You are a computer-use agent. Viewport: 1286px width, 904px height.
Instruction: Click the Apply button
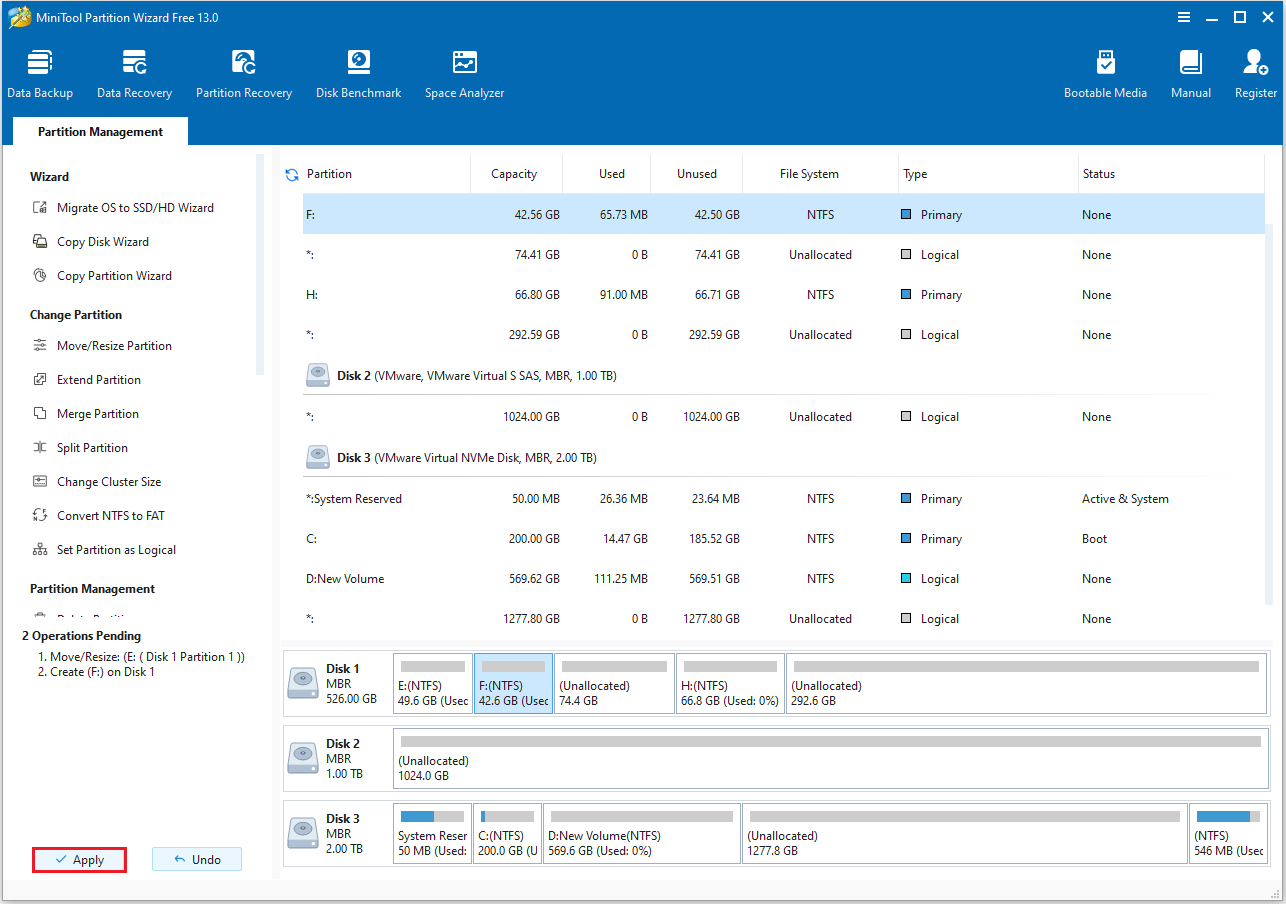click(x=79, y=859)
